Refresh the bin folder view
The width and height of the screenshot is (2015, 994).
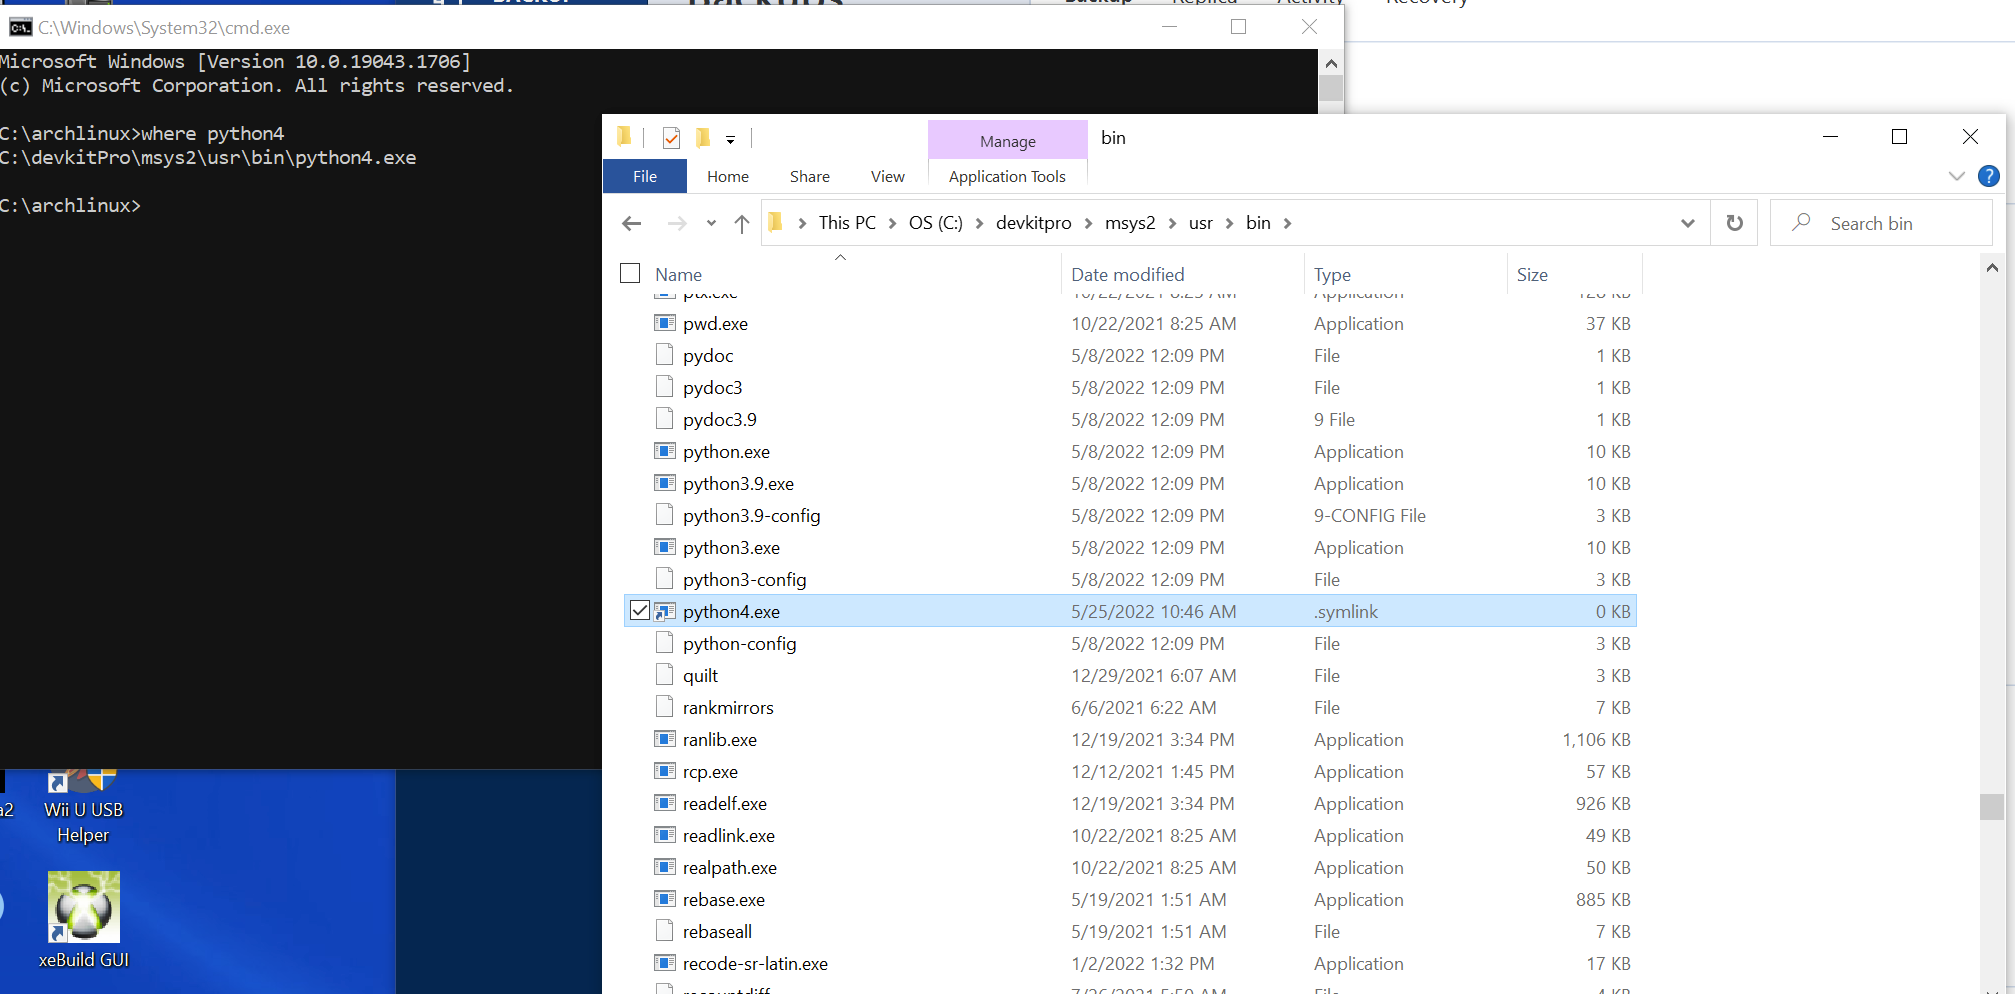point(1734,223)
